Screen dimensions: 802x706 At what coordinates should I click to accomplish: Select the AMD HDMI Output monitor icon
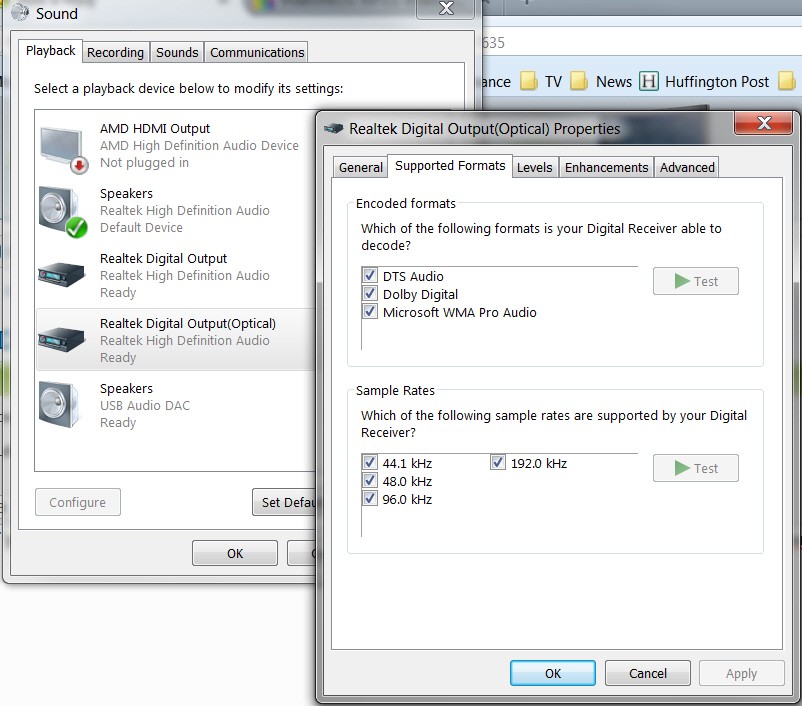pos(63,149)
